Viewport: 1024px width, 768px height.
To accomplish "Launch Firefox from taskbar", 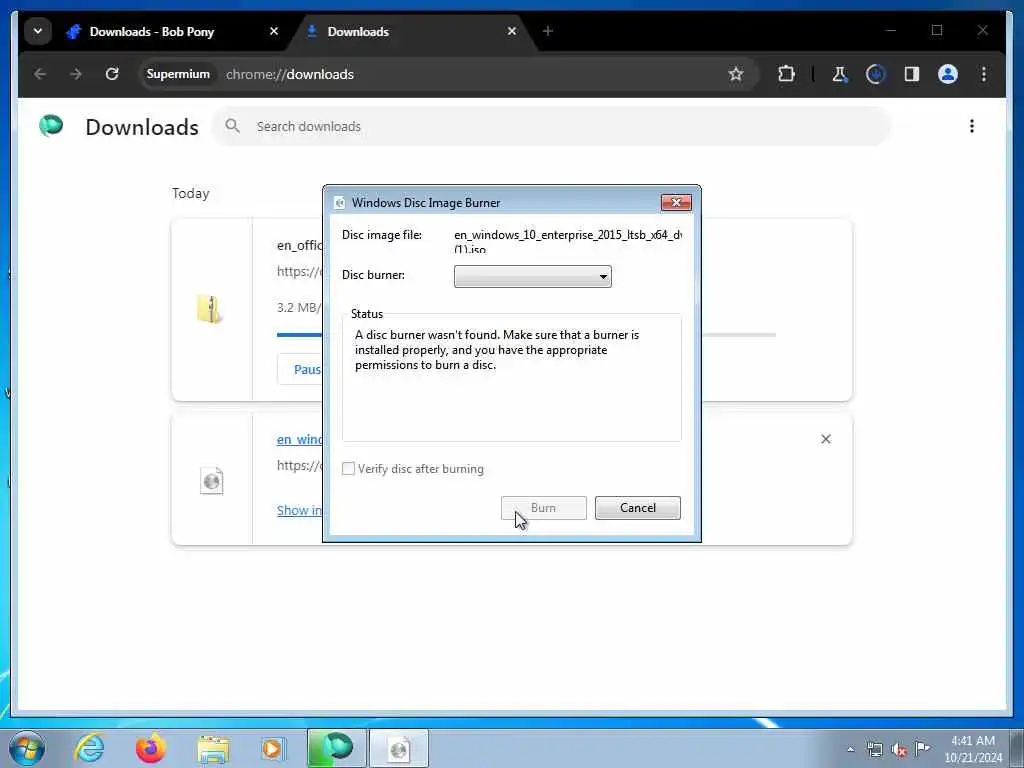I will pos(151,748).
